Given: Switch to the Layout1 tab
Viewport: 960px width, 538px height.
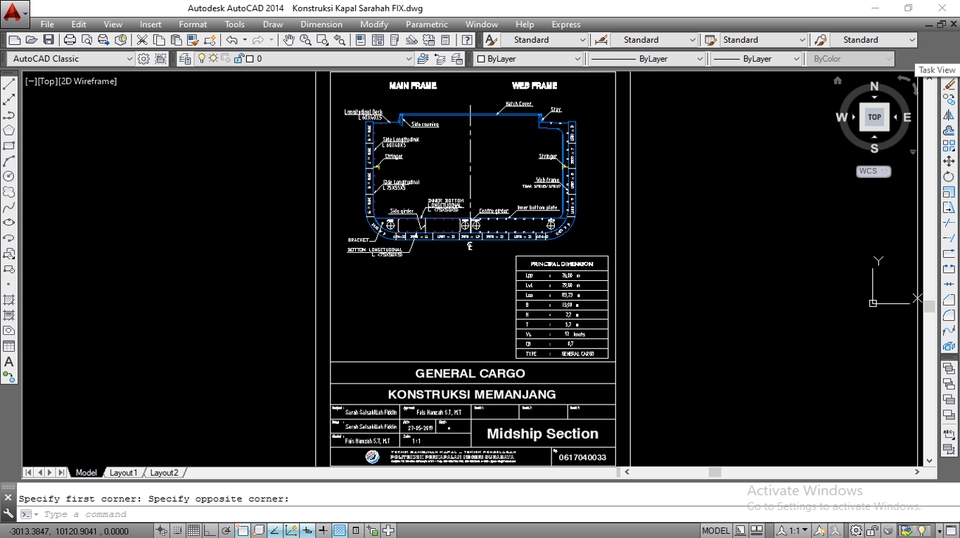Looking at the screenshot, I should click(x=123, y=473).
